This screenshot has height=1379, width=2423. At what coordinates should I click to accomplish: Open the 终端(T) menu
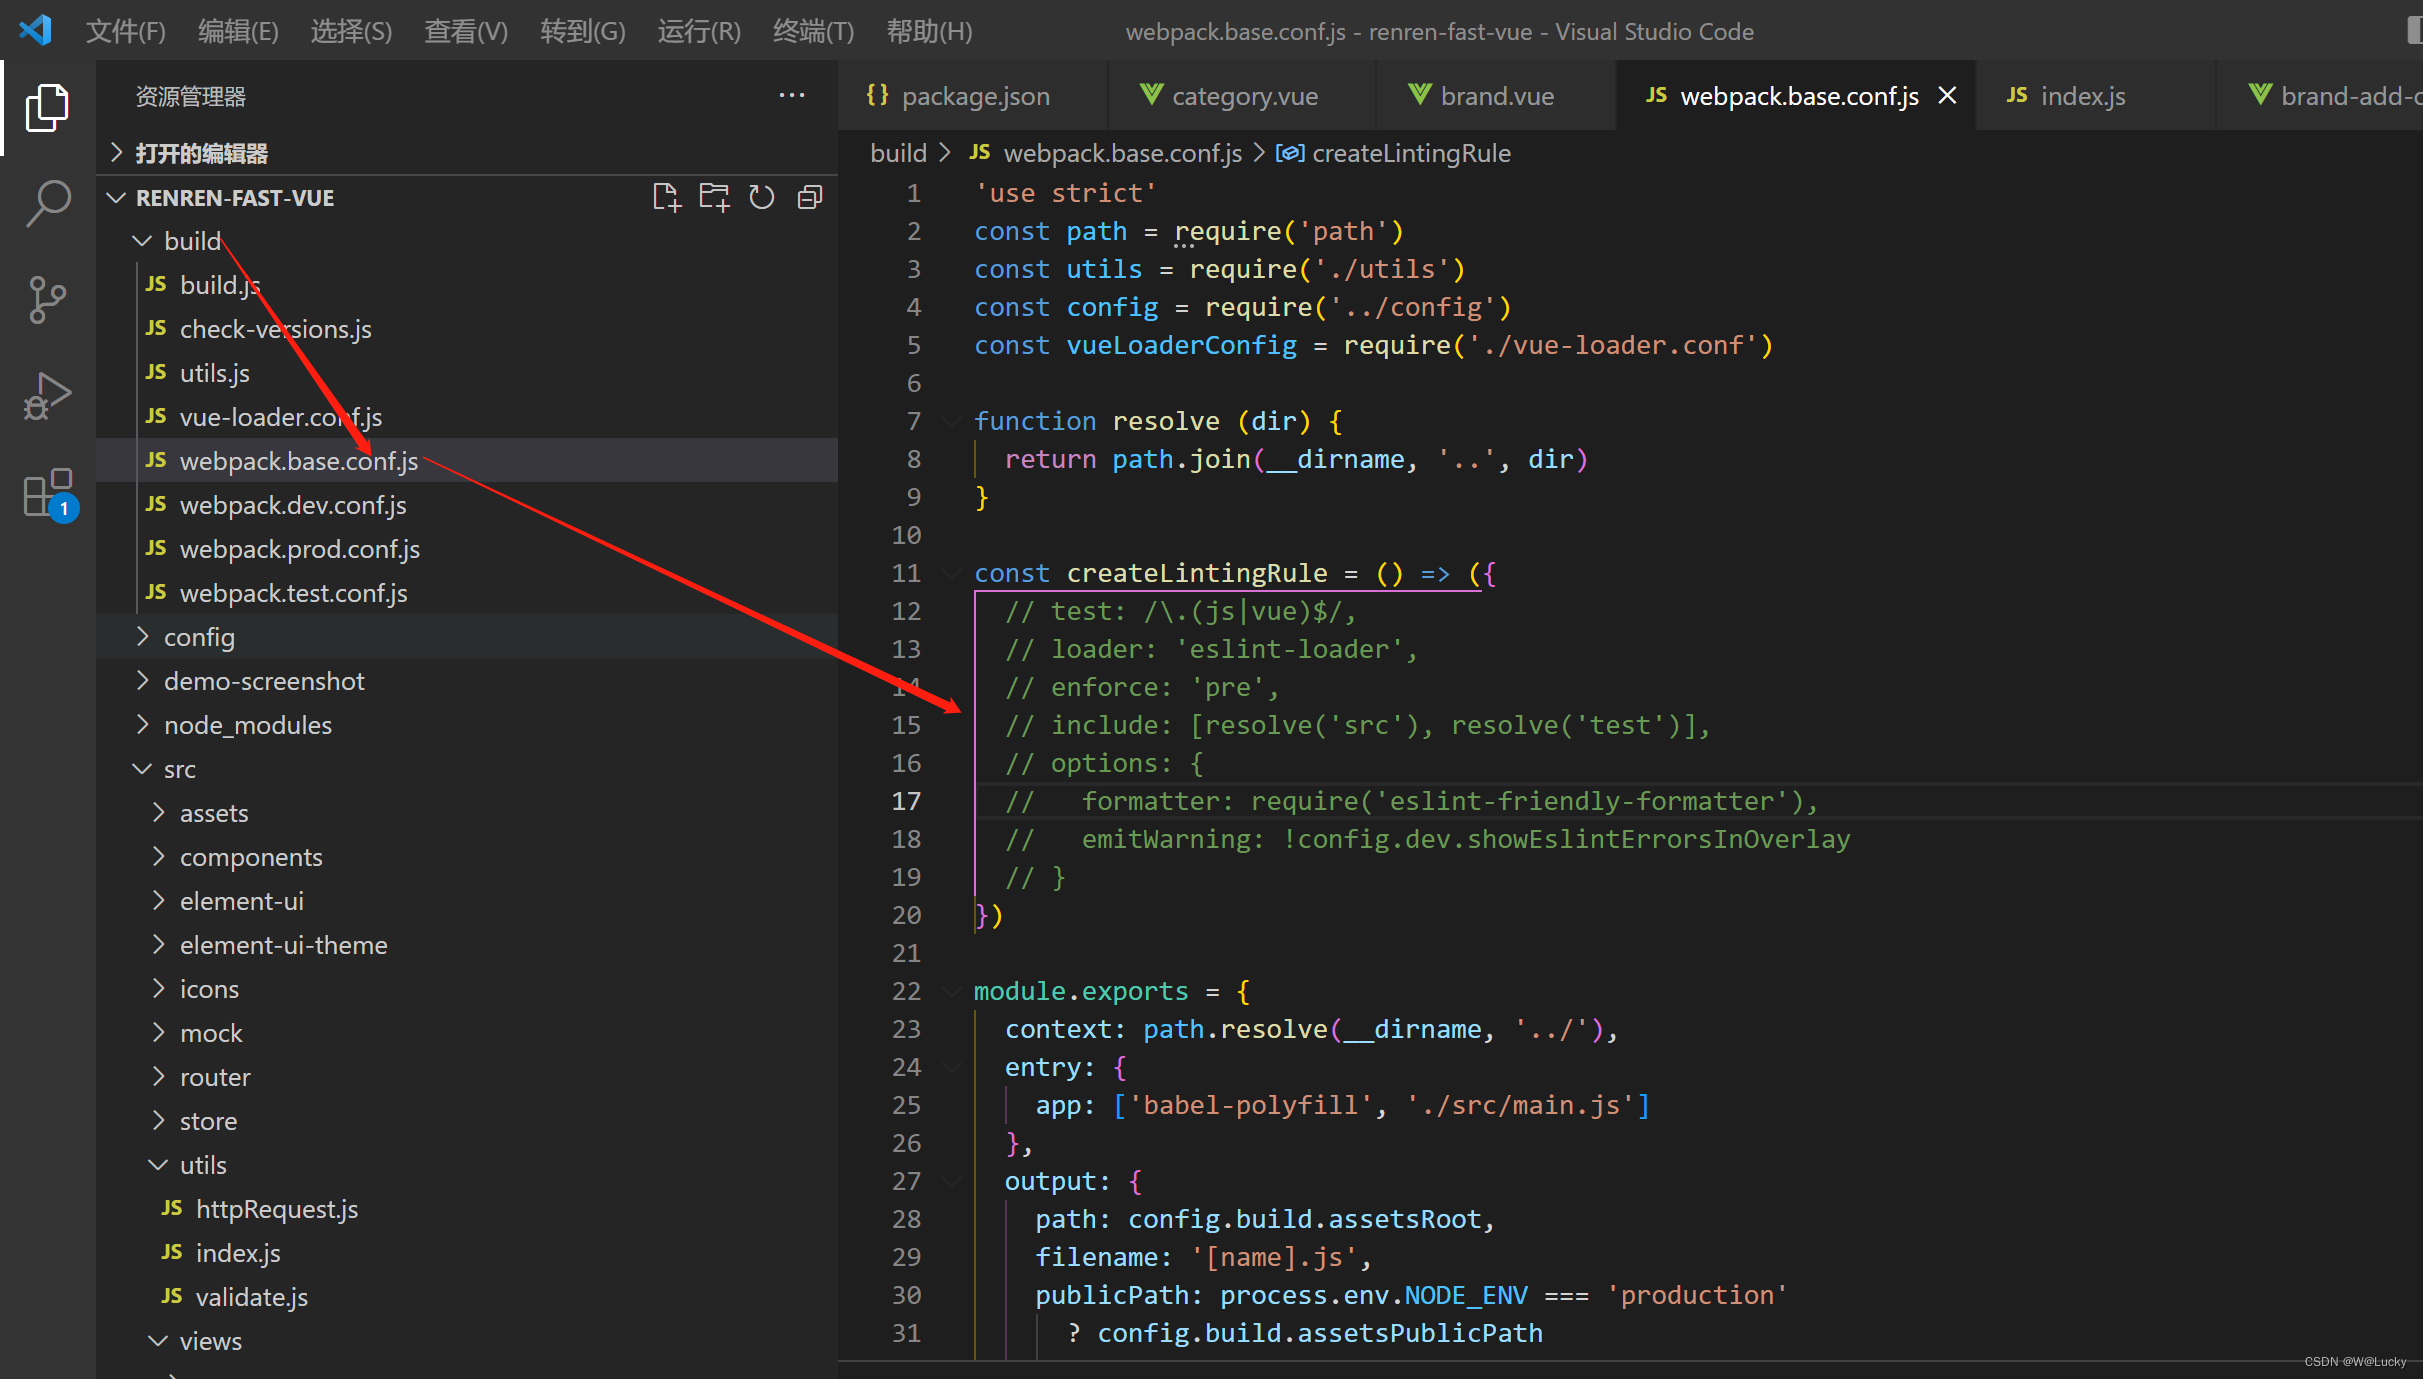pyautogui.click(x=813, y=31)
